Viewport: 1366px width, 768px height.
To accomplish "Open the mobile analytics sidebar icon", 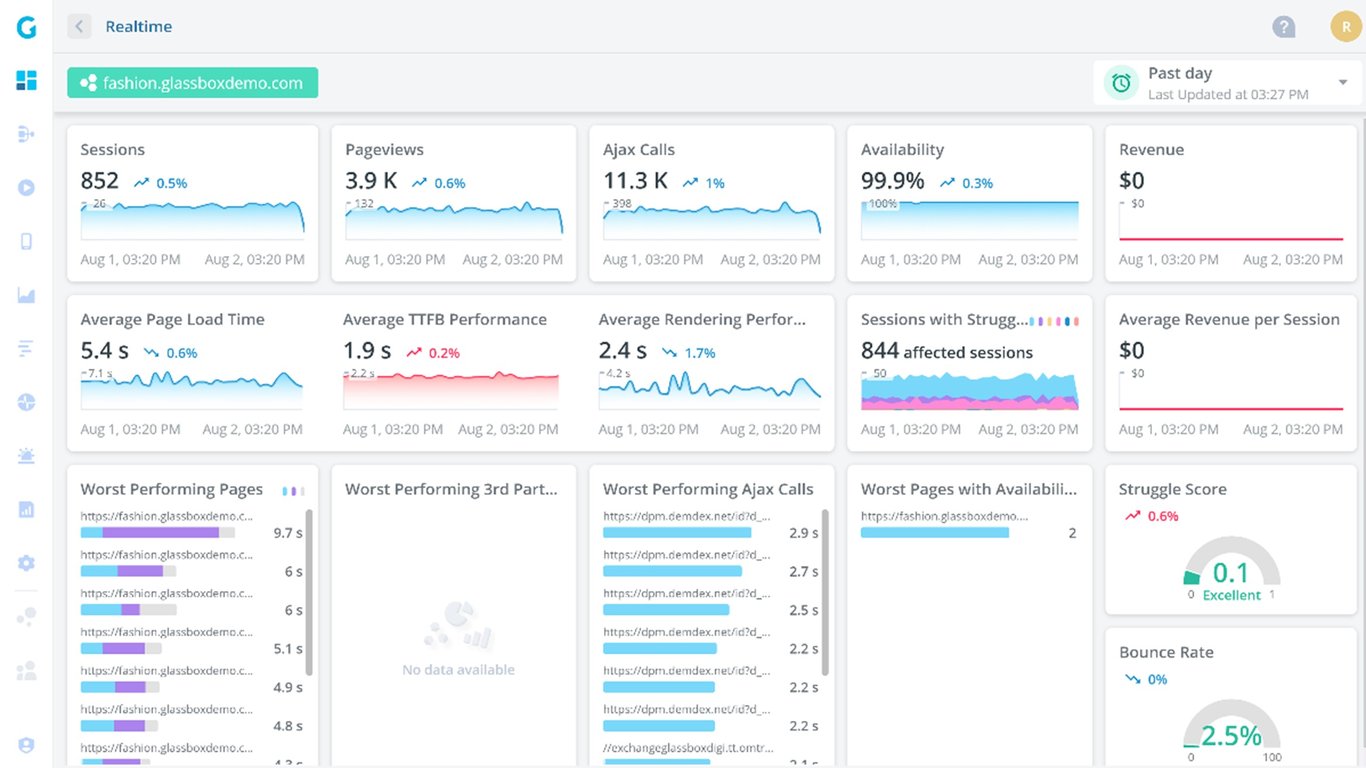I will 26,241.
